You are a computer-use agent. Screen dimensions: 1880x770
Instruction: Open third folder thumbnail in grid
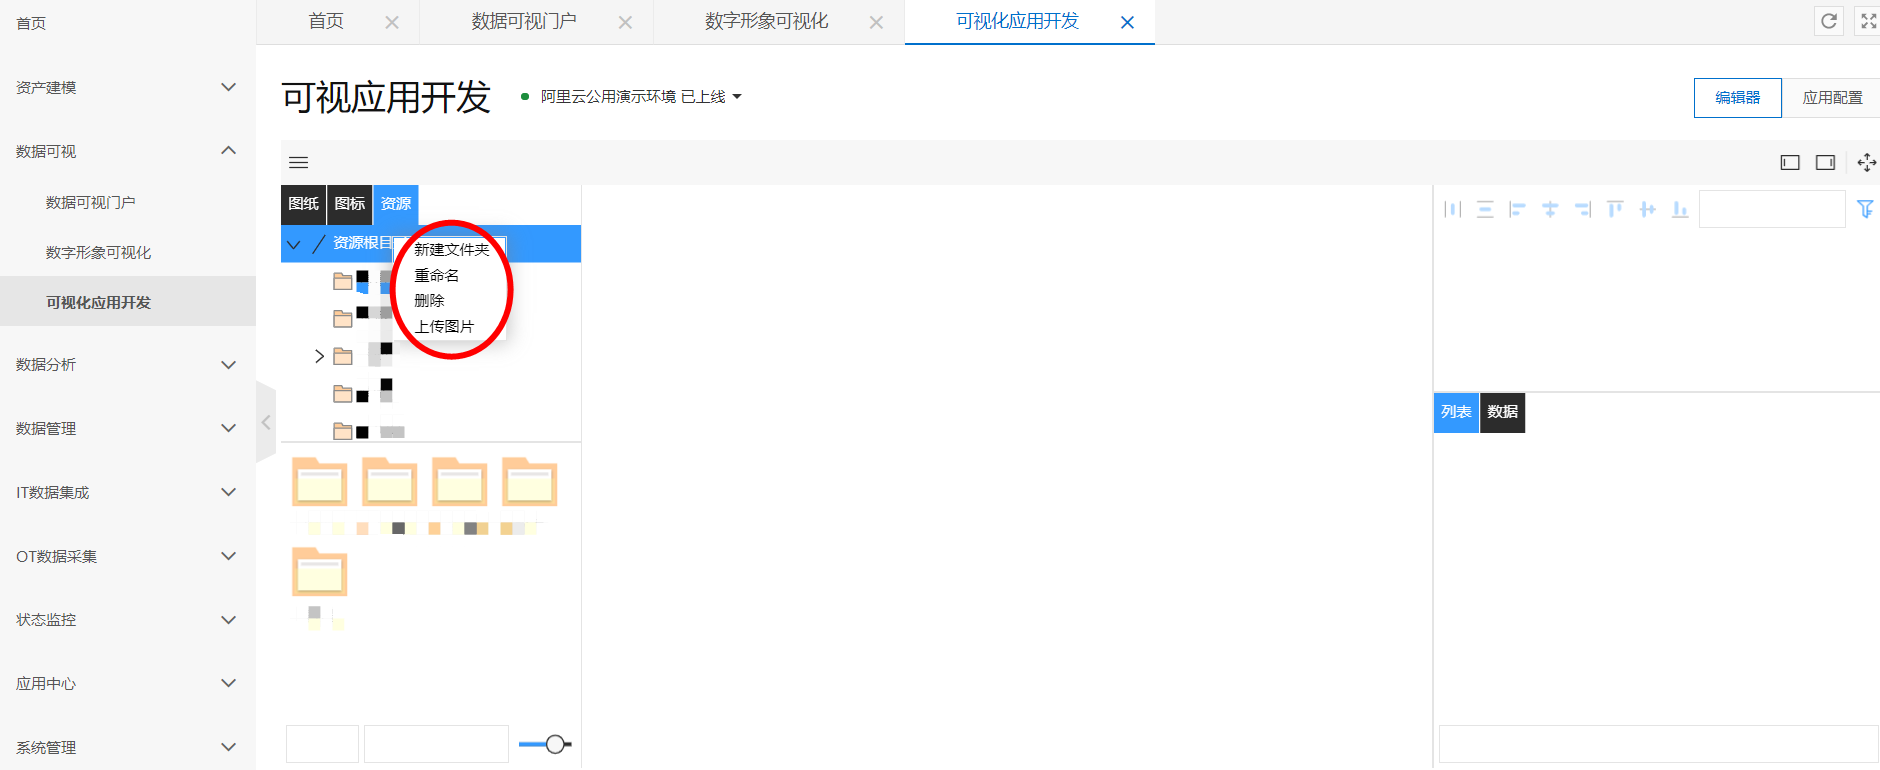pos(460,482)
